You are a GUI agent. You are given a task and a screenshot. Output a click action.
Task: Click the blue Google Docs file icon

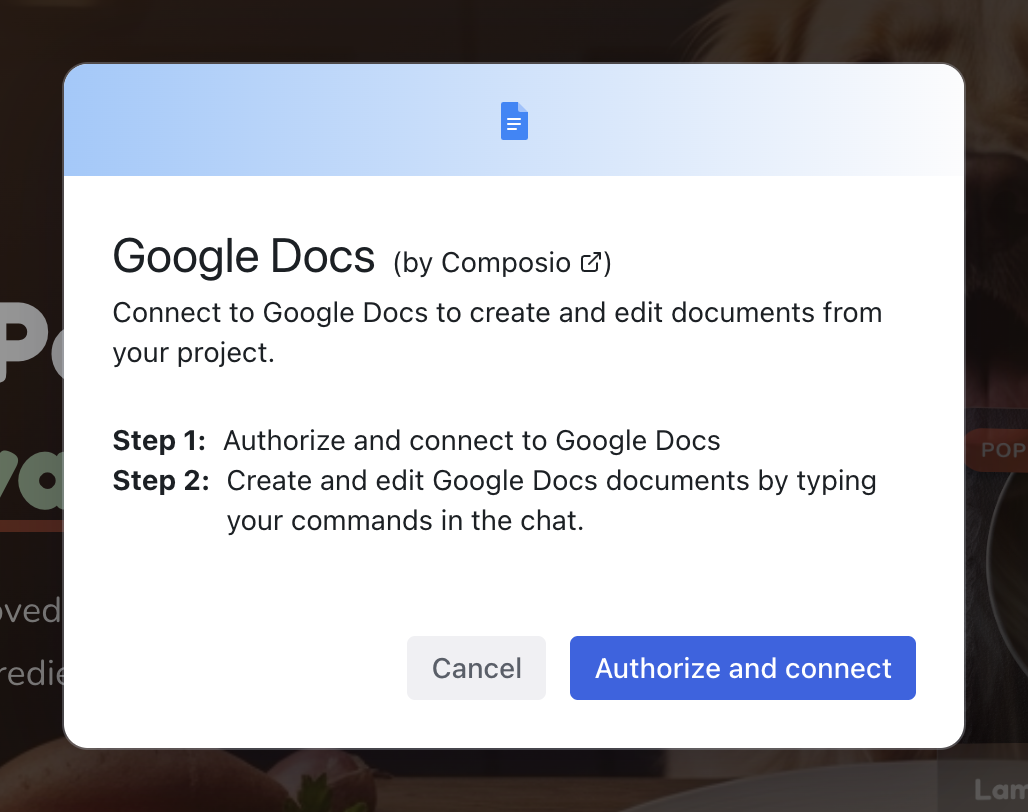click(x=514, y=121)
